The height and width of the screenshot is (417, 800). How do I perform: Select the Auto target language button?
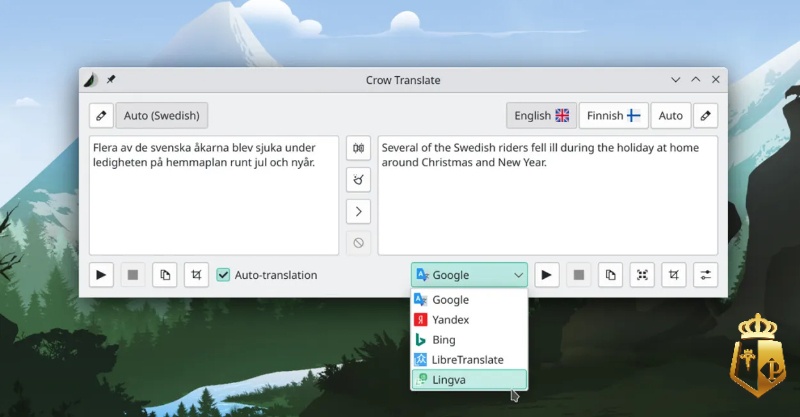pyautogui.click(x=670, y=115)
